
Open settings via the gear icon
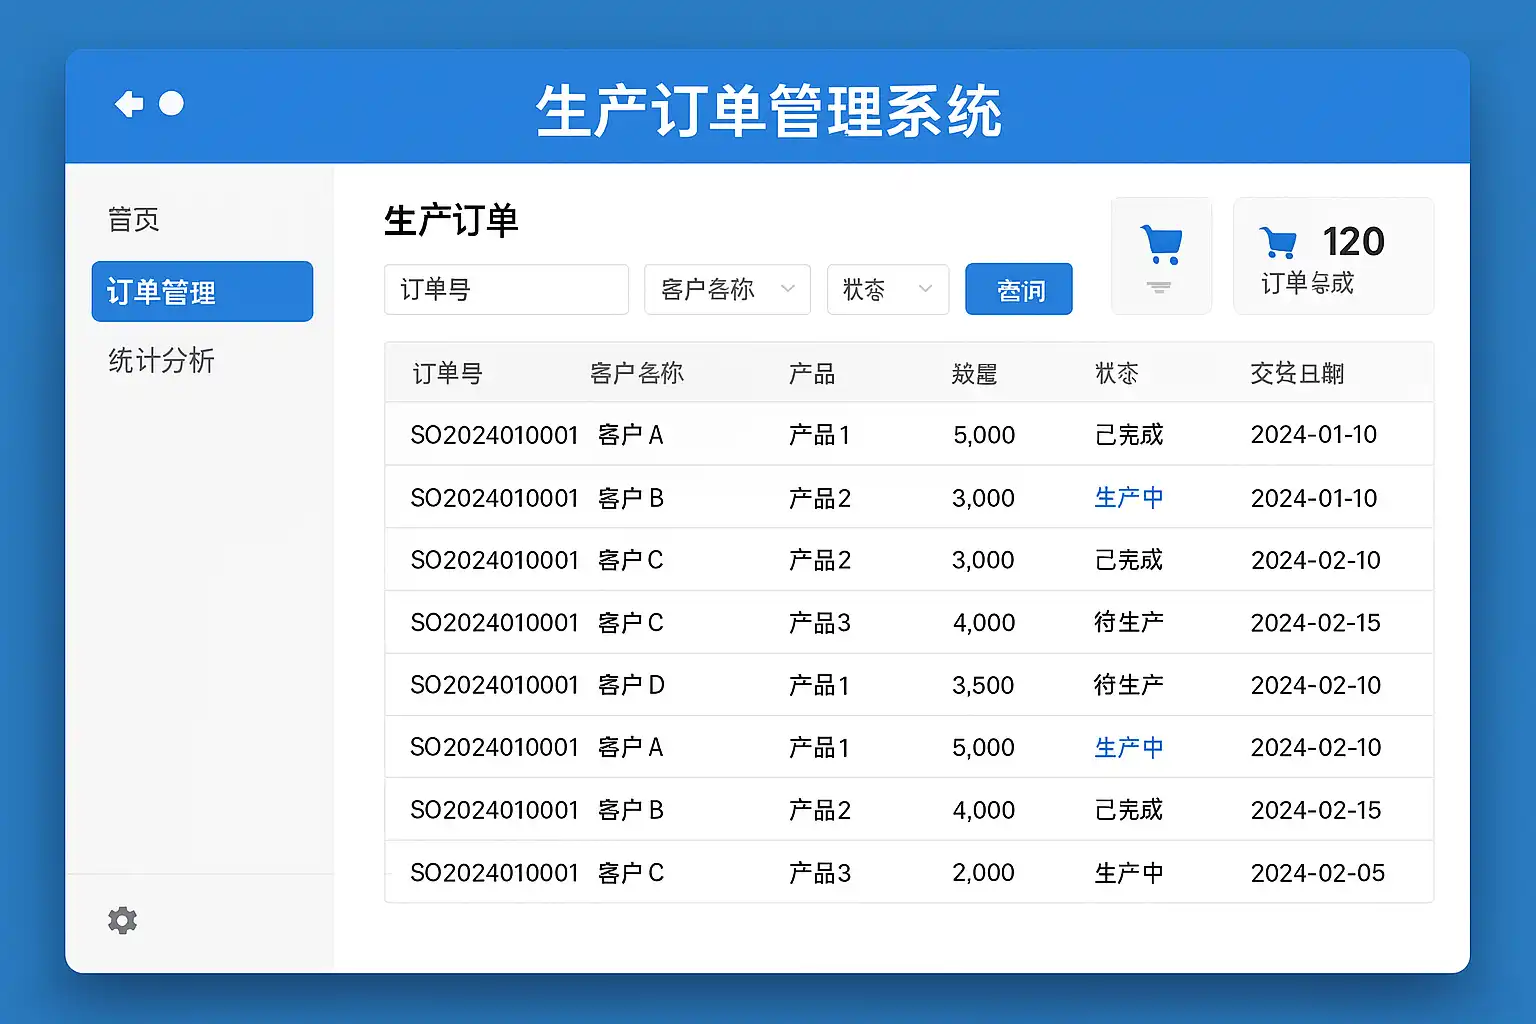(x=122, y=920)
